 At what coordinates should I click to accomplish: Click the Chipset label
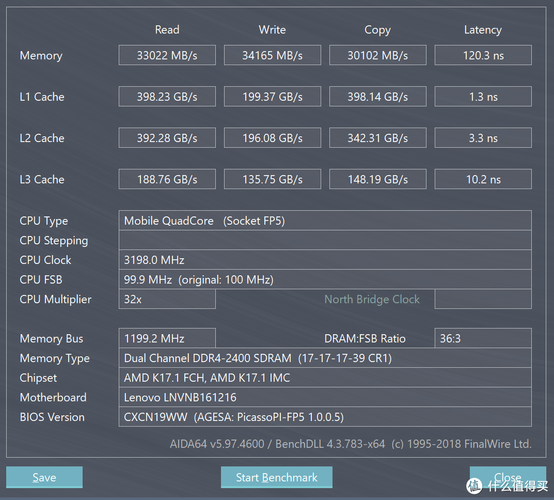[38, 378]
